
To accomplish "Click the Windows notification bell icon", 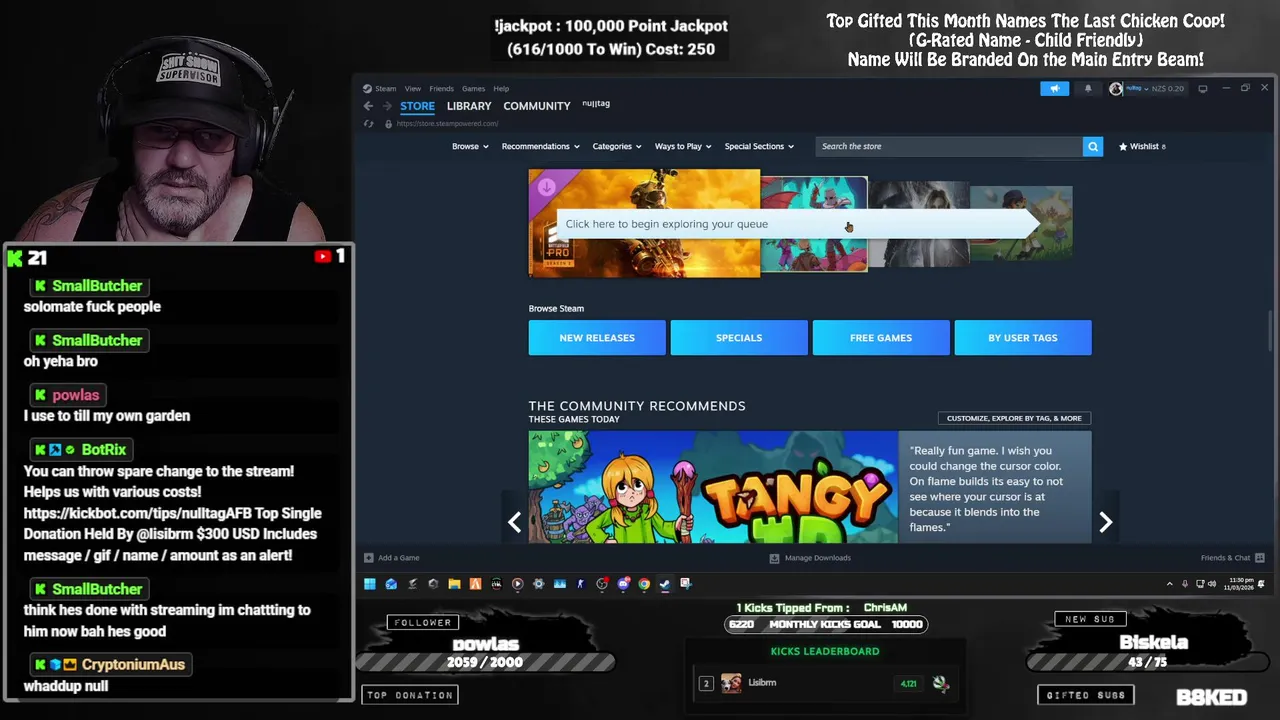I will [1262, 584].
